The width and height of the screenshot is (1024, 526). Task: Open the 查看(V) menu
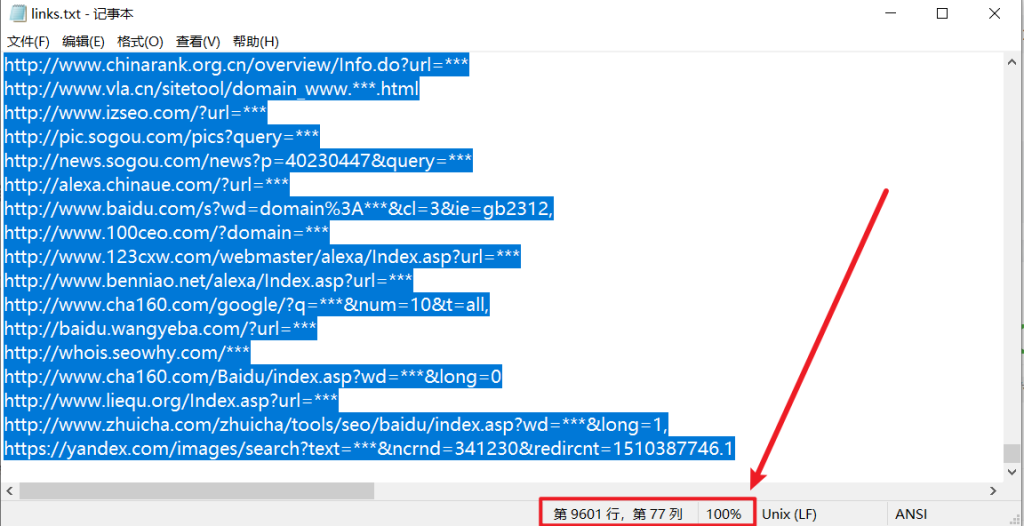tap(198, 41)
